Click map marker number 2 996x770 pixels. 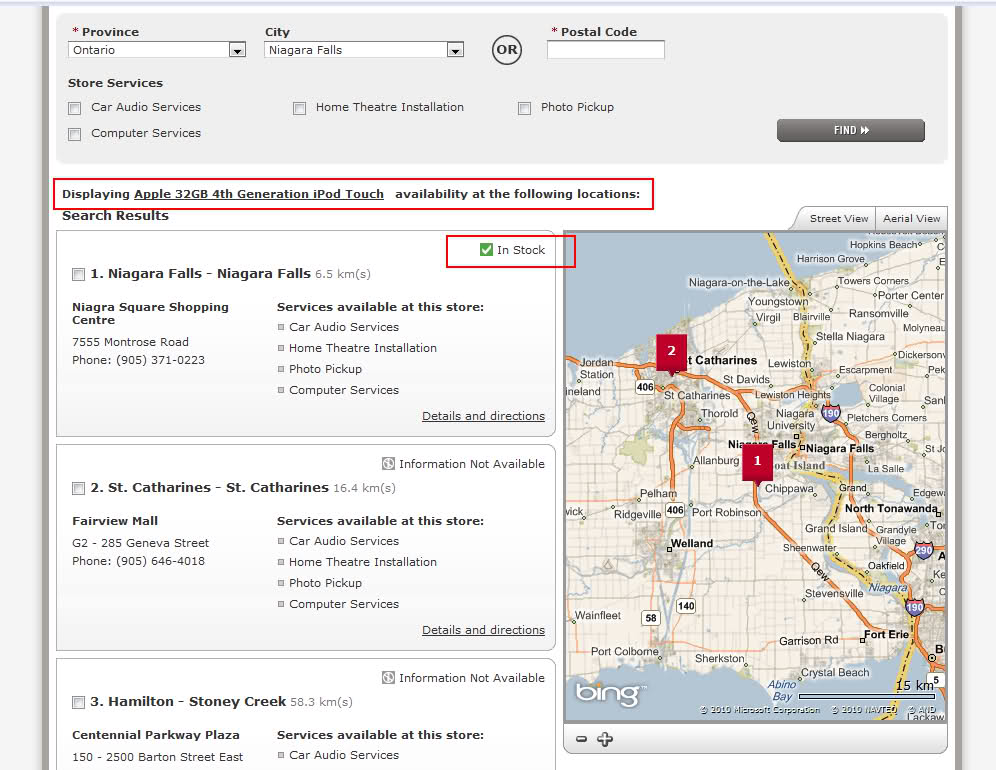coord(671,351)
